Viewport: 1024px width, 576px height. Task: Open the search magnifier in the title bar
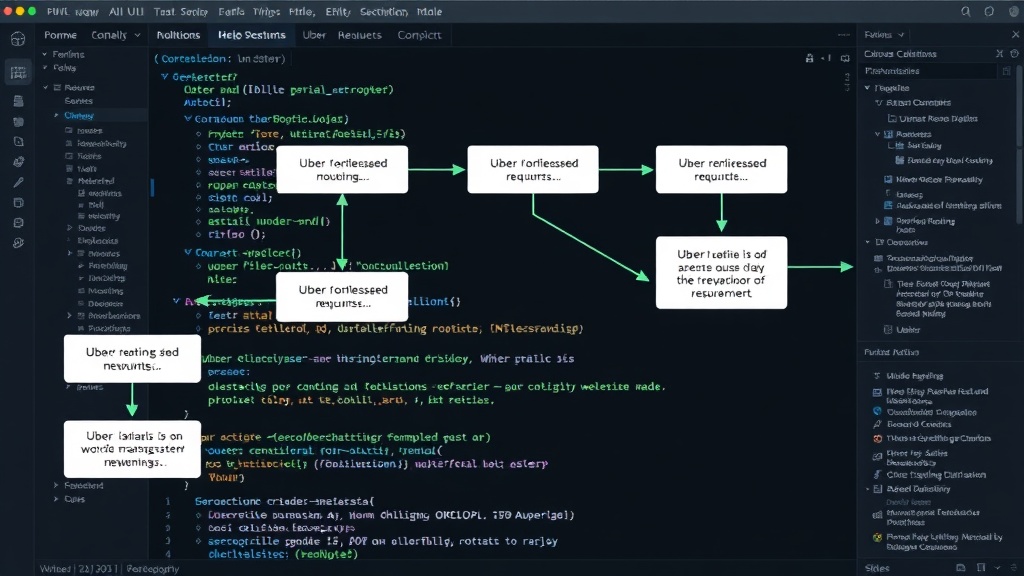(965, 12)
